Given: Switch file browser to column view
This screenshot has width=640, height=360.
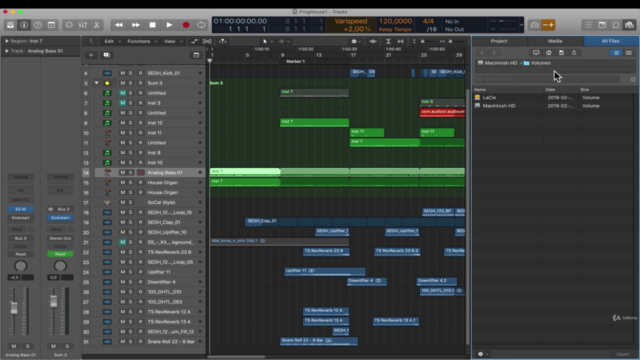Looking at the screenshot, I should point(629,53).
